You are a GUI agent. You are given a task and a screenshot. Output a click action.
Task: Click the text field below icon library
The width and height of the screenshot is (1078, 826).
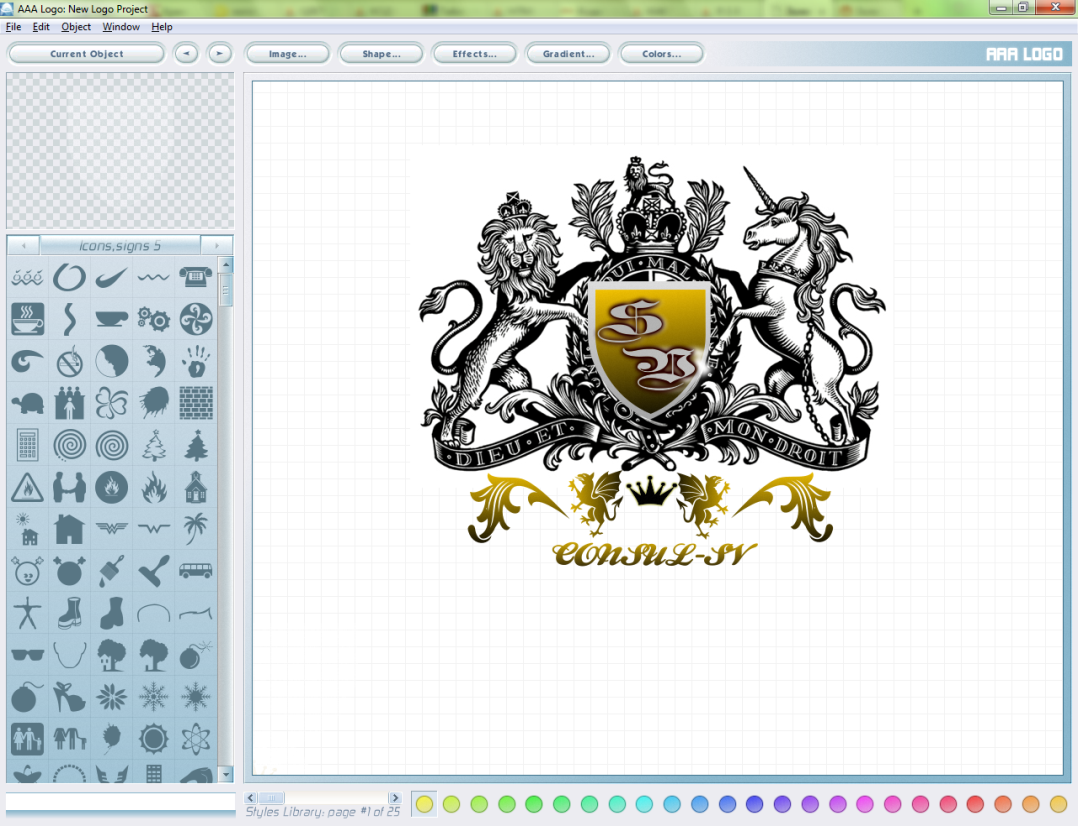[121, 802]
